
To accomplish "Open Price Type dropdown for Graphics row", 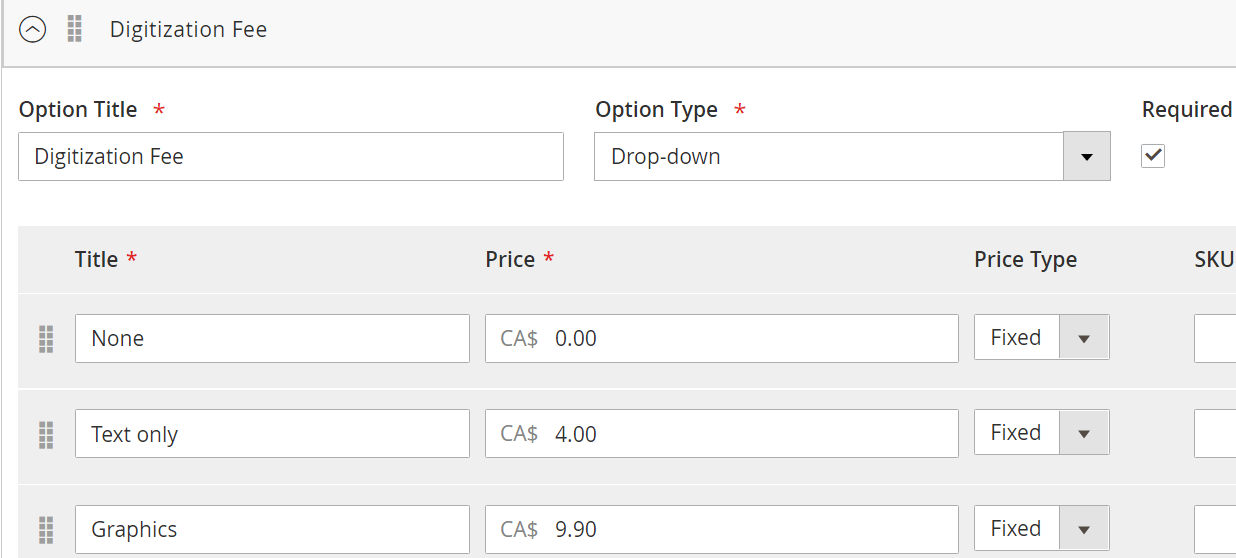I will coord(1041,529).
